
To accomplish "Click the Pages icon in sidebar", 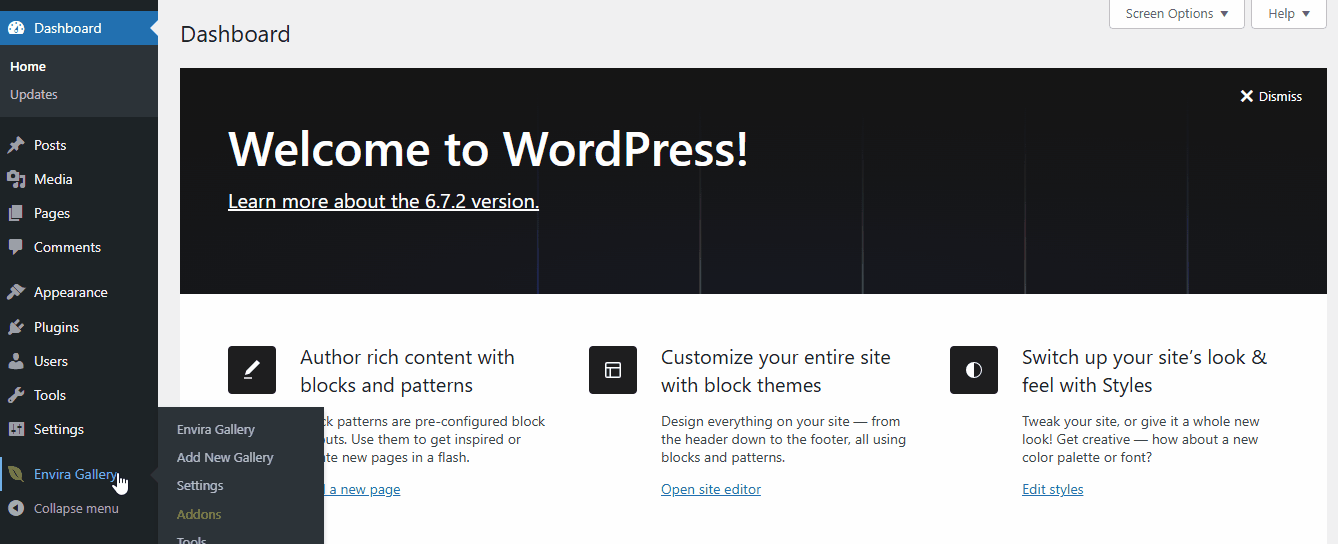I will coord(16,213).
